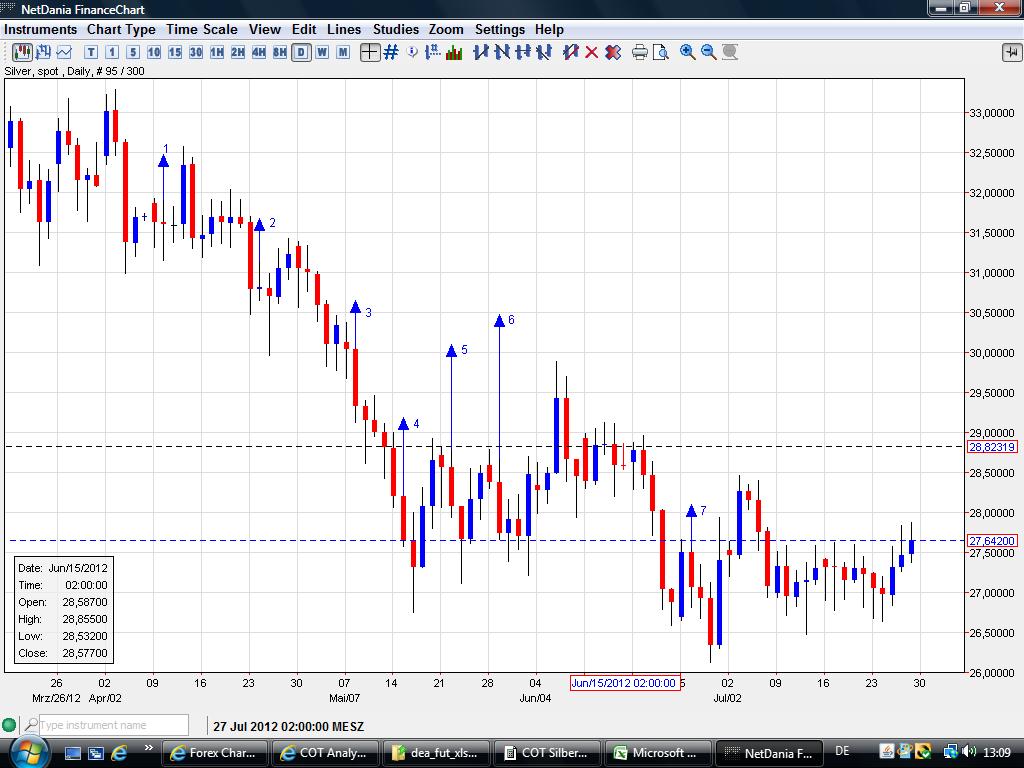The height and width of the screenshot is (768, 1024).
Task: Open the volume bars study icon
Action: point(454,52)
